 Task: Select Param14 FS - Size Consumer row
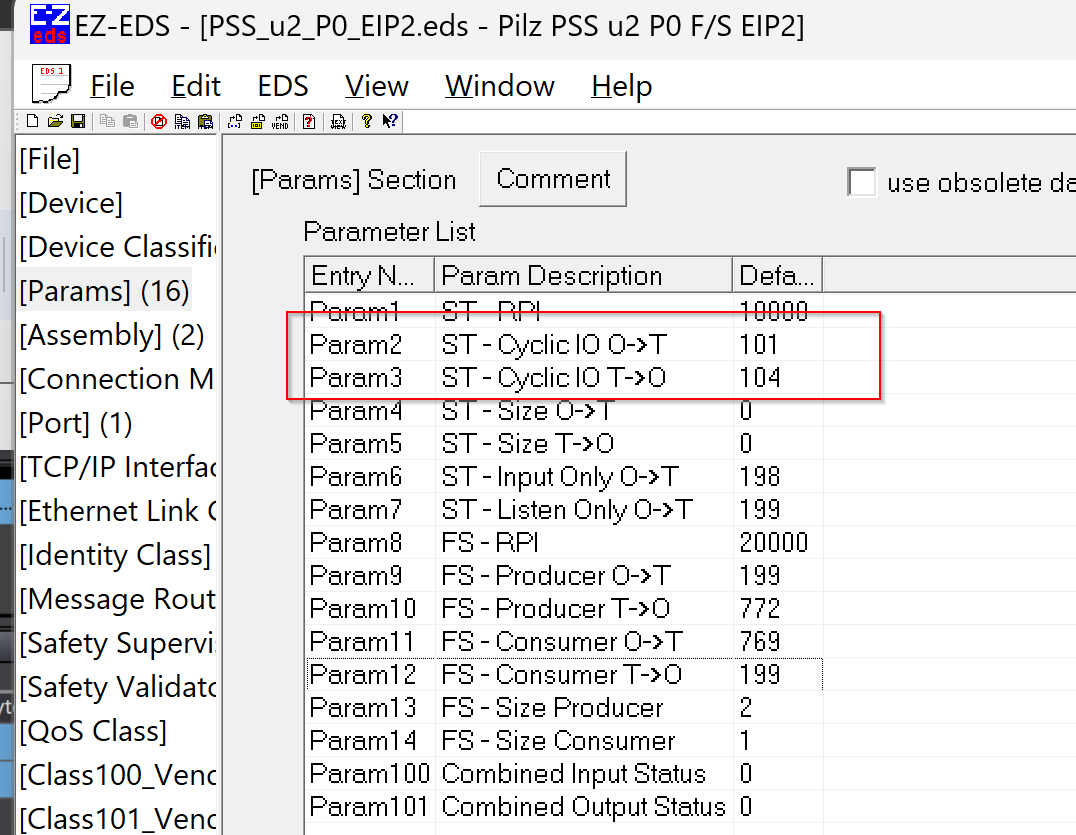pyautogui.click(x=564, y=740)
